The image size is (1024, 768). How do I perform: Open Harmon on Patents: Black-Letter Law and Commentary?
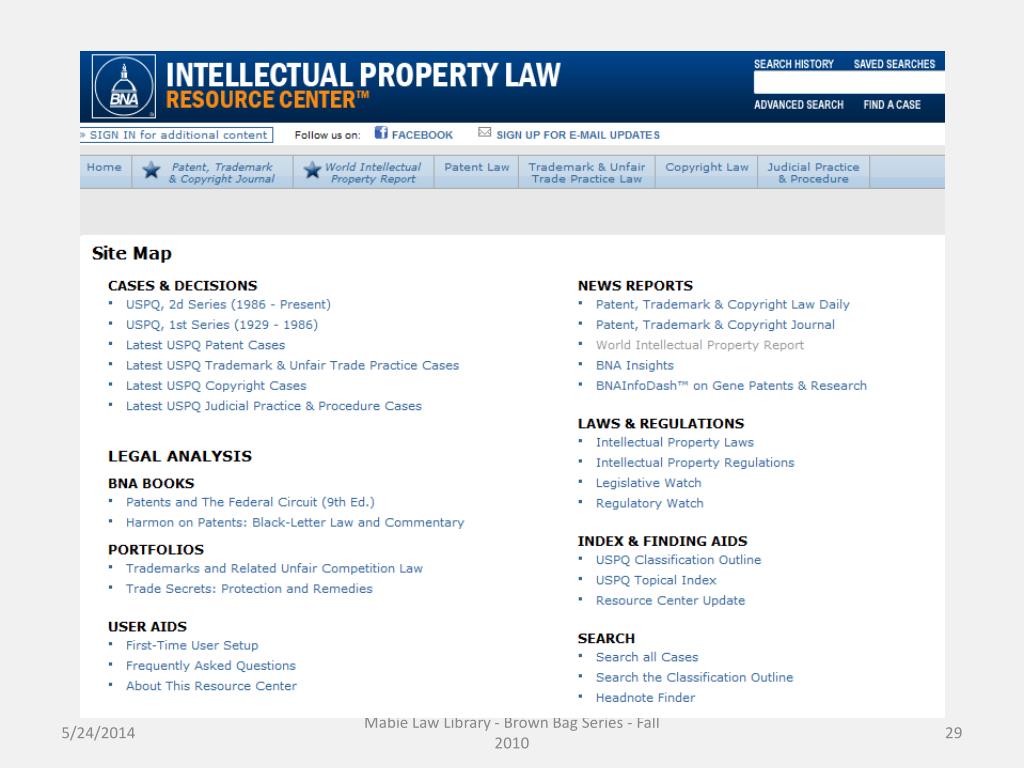pos(295,522)
